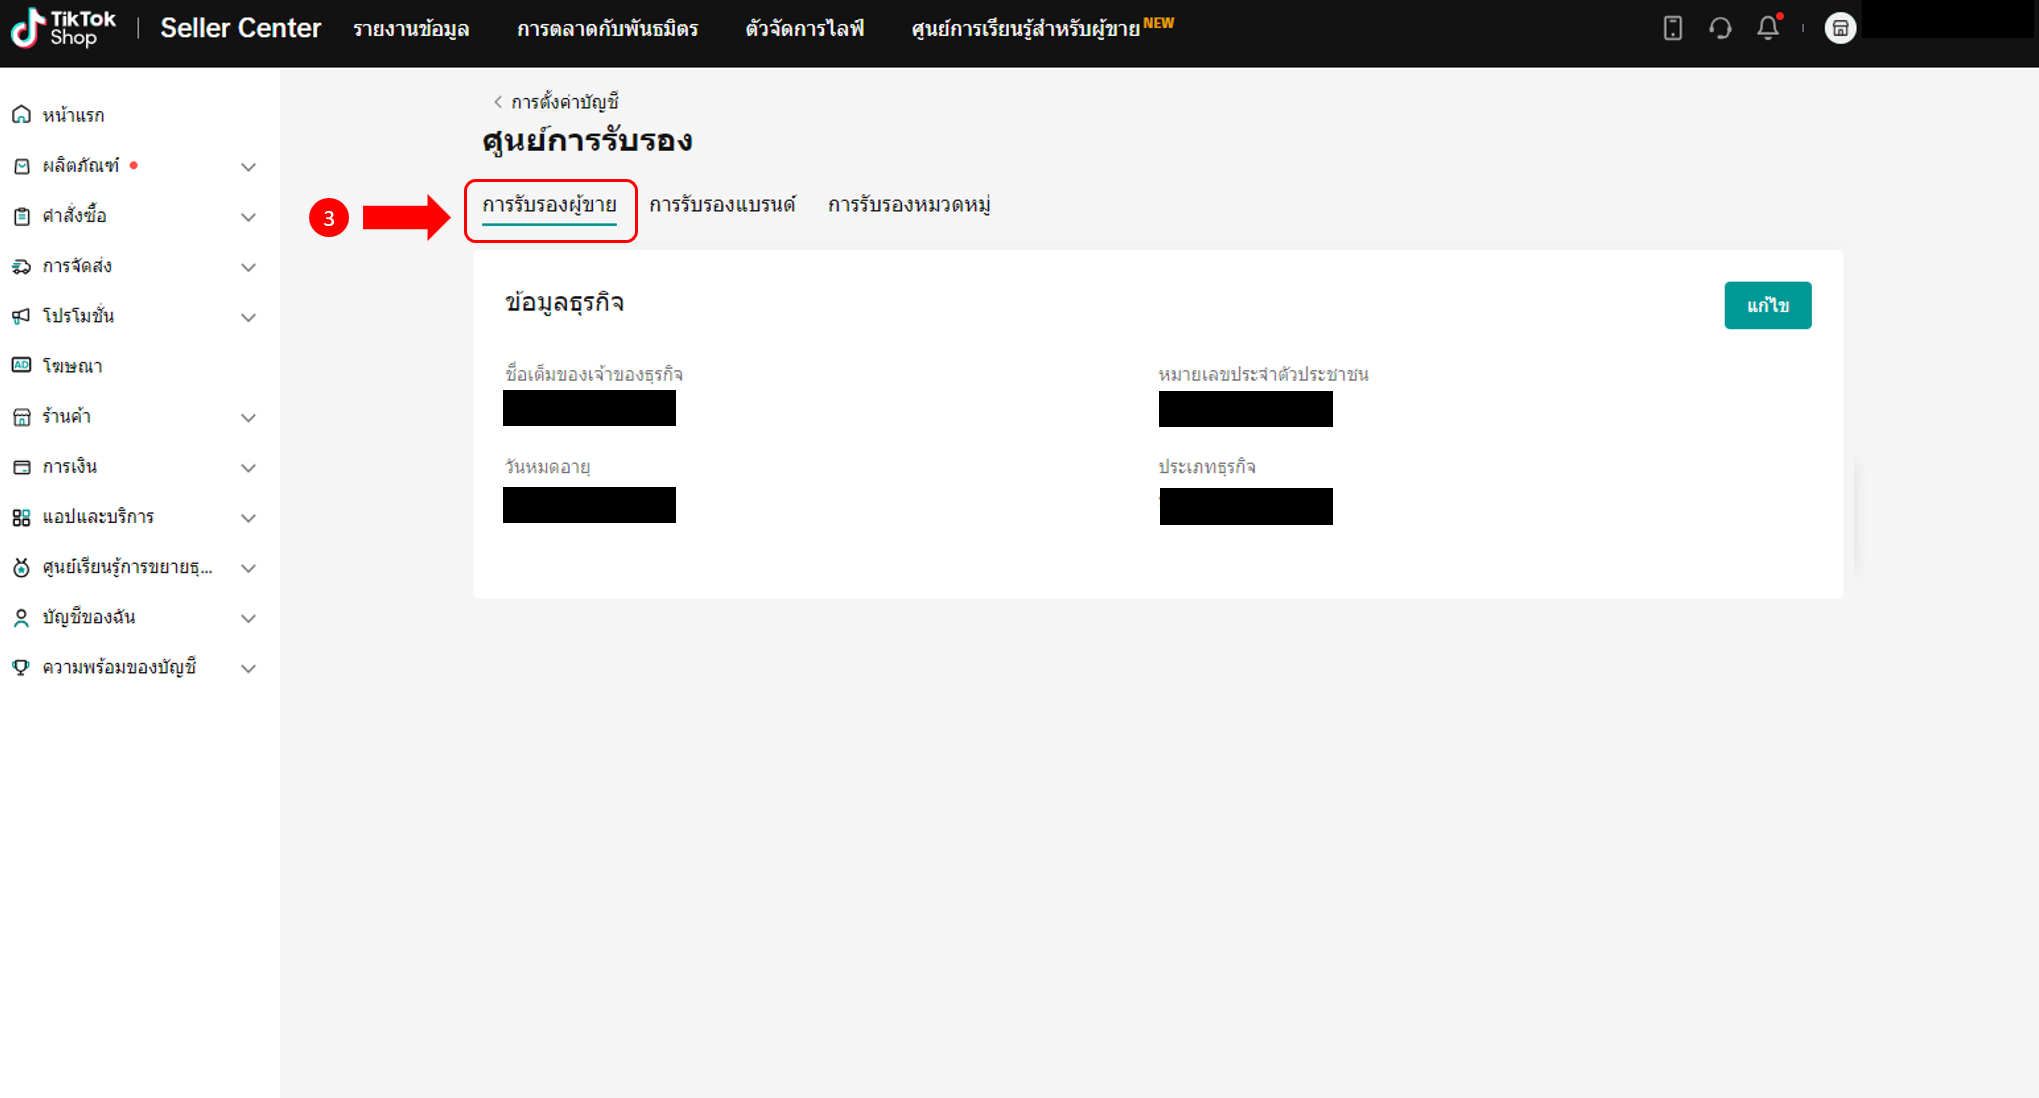Viewport: 2039px width, 1098px height.
Task: Open the notifications bell icon
Action: pos(1767,28)
